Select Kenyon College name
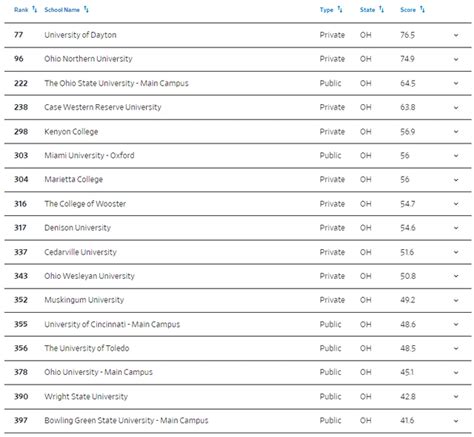The width and height of the screenshot is (474, 437). tap(71, 132)
